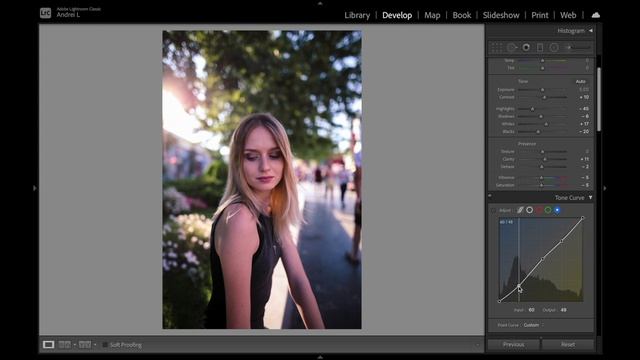Open the Web module
Image resolution: width=640 pixels, height=360 pixels.
(568, 15)
